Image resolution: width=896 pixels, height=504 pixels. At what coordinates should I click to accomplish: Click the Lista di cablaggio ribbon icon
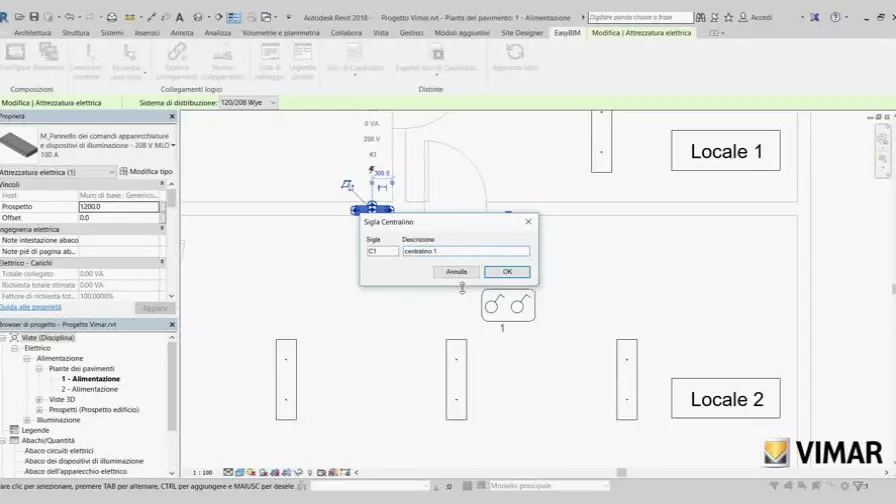pyautogui.click(x=270, y=53)
